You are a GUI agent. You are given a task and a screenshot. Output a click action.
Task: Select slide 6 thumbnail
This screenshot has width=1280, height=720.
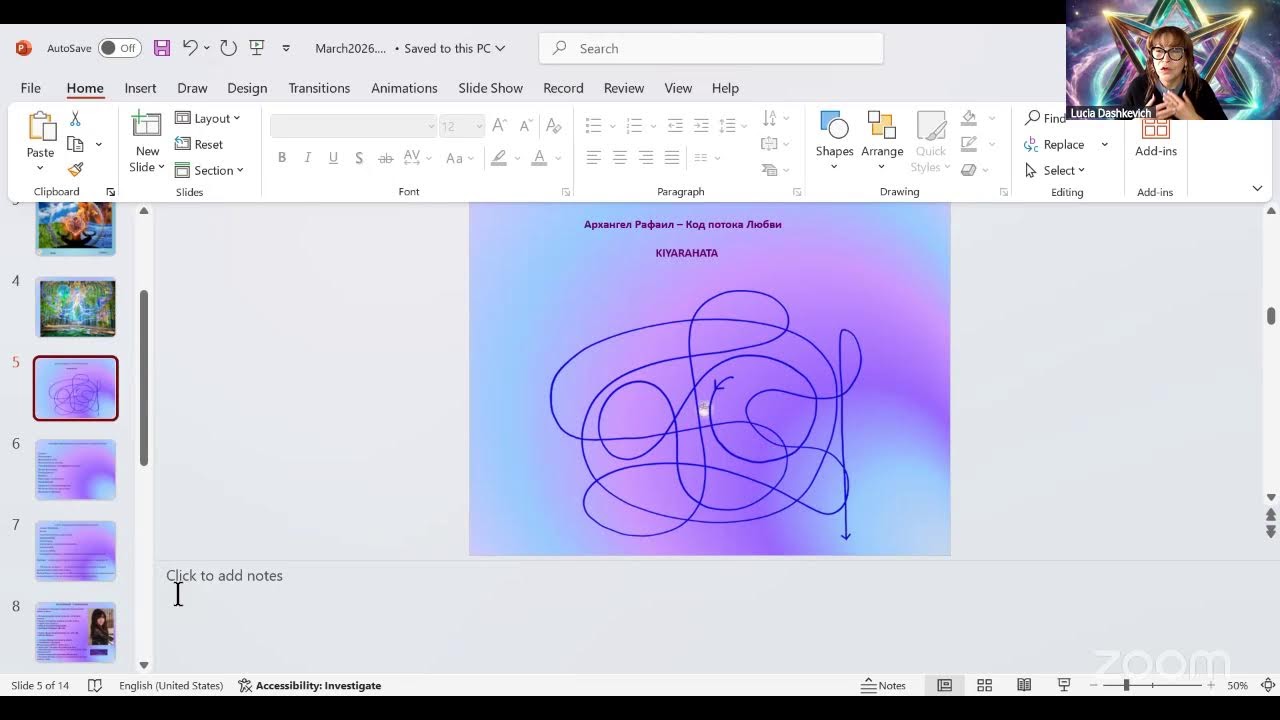(x=76, y=469)
